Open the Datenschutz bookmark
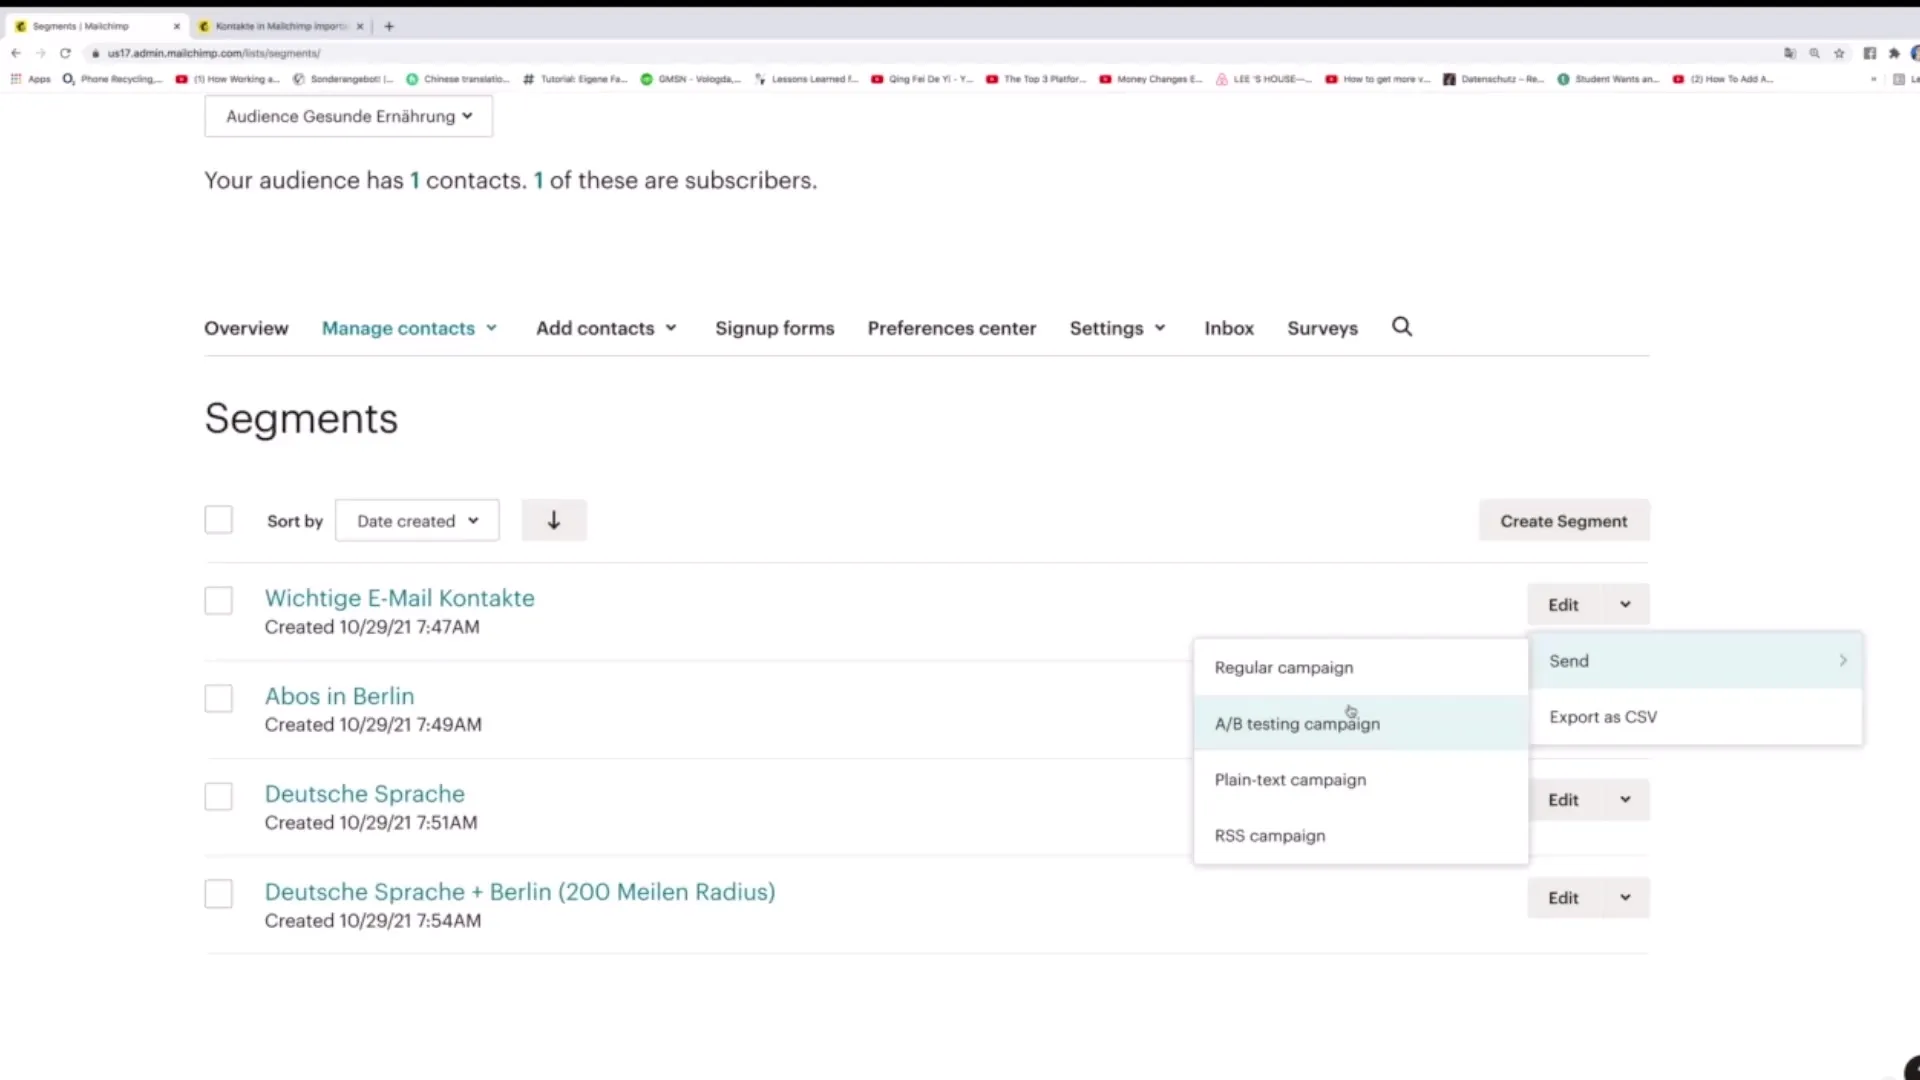Screen dimensions: 1920x1080 [1494, 79]
